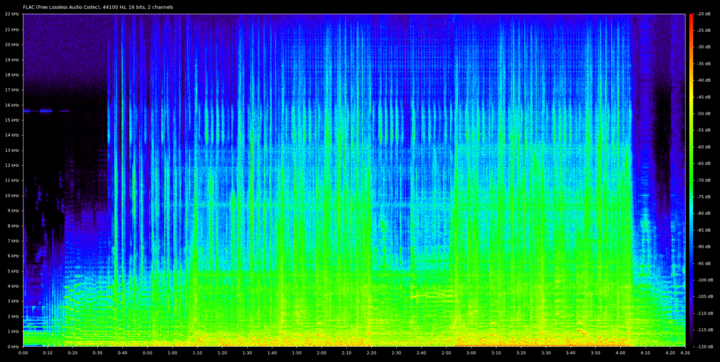720x362 pixels.
Task: Click the -30 dB scale label
Action: click(704, 48)
